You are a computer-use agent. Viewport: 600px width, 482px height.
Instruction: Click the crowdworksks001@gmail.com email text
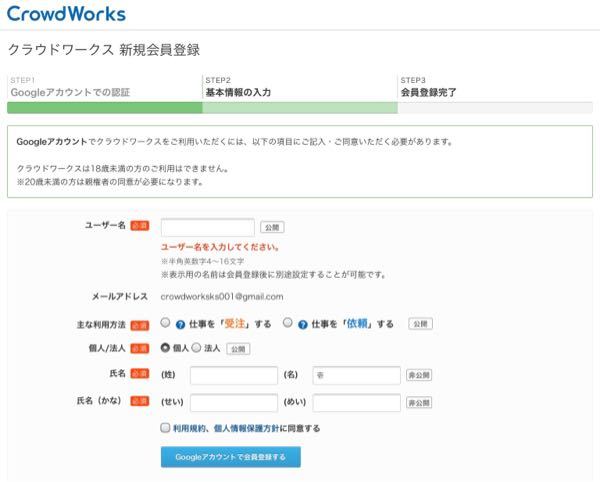point(222,296)
